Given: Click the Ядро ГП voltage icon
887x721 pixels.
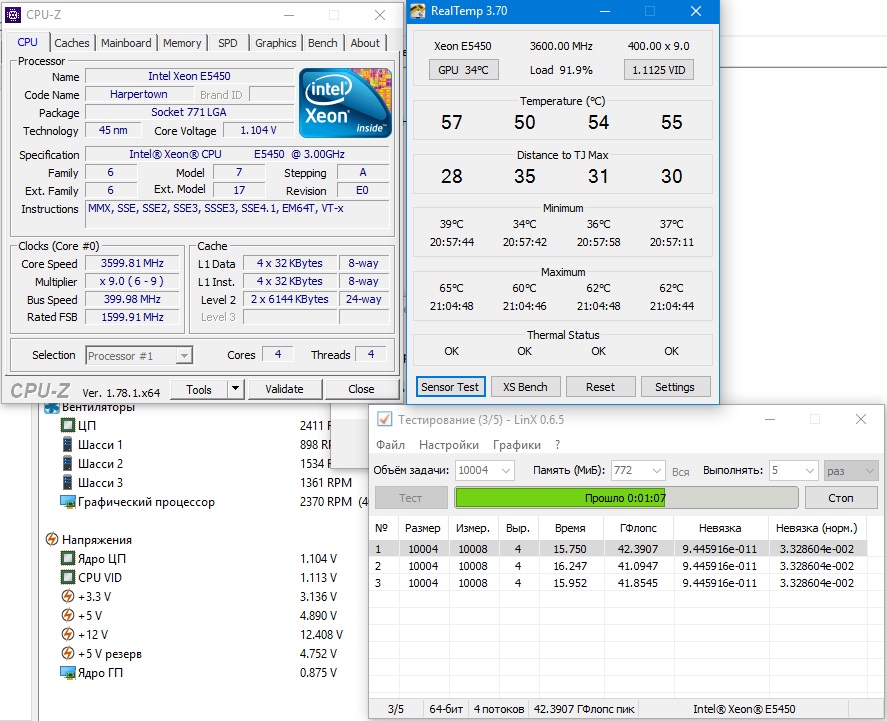Looking at the screenshot, I should 68,672.
